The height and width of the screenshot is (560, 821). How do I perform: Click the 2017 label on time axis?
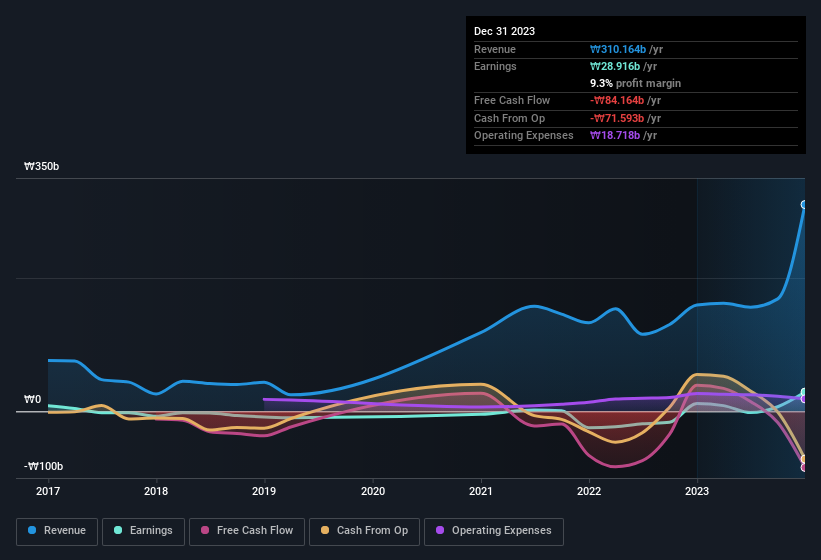[x=48, y=492]
